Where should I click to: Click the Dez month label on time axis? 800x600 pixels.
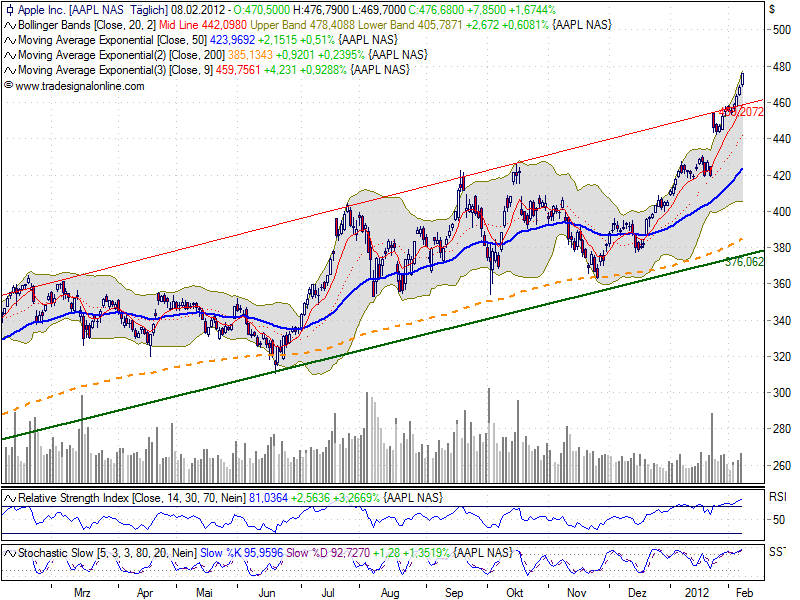(x=637, y=593)
